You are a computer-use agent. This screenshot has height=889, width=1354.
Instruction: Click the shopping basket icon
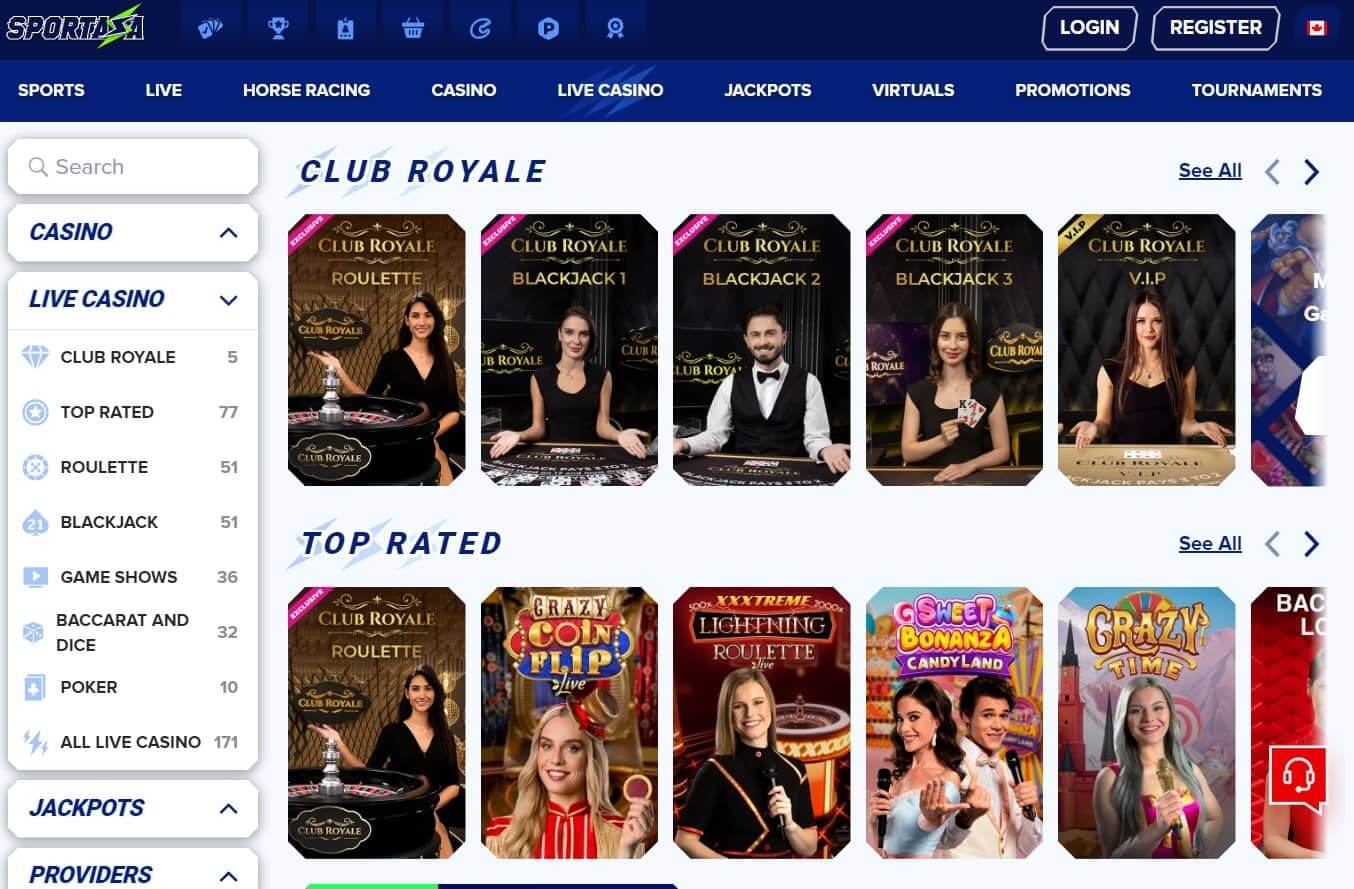pos(413,28)
